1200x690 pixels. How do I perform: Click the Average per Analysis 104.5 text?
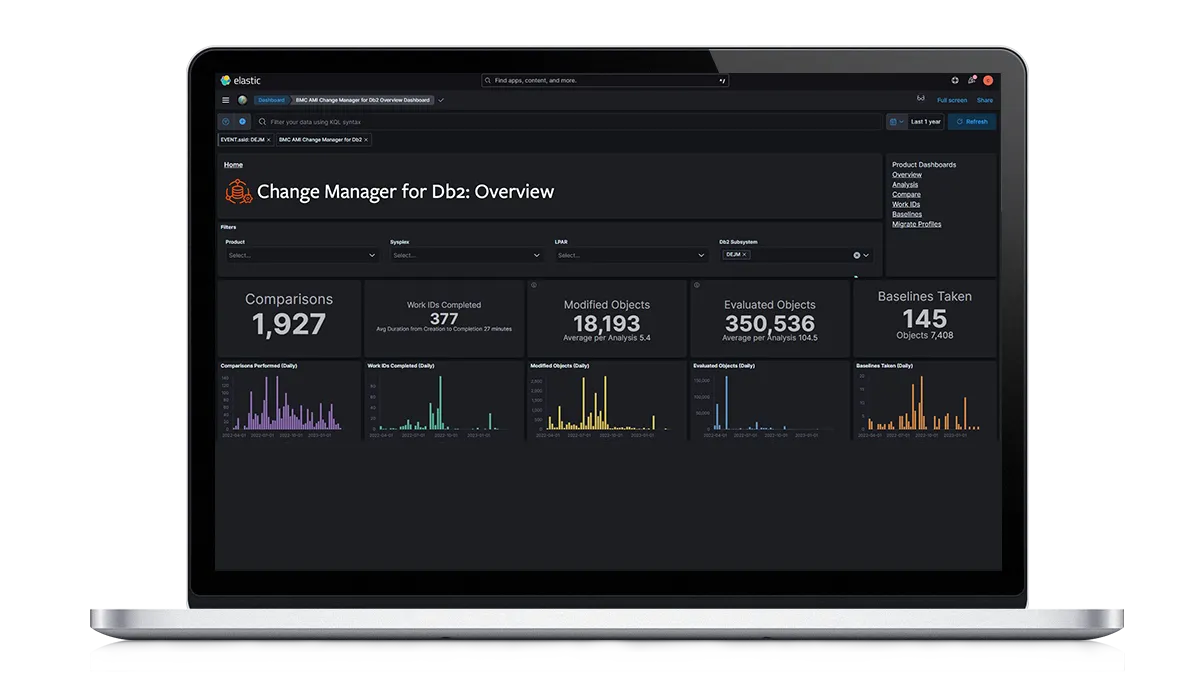770,338
